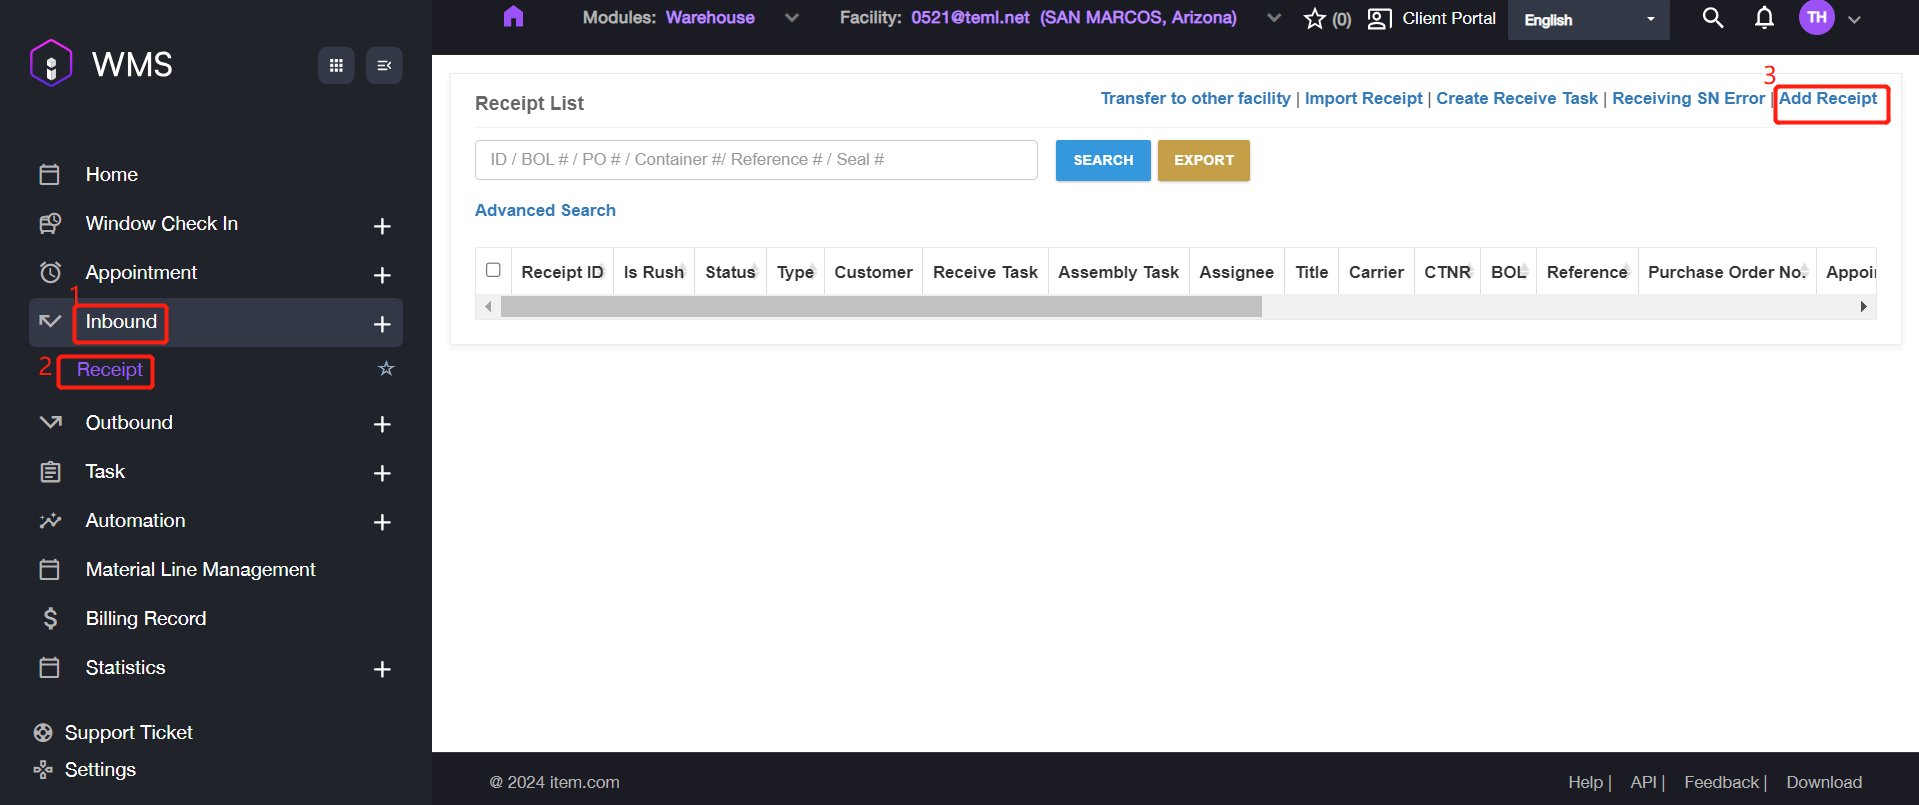The image size is (1919, 805).
Task: Open the Client Portal link
Action: [1433, 19]
